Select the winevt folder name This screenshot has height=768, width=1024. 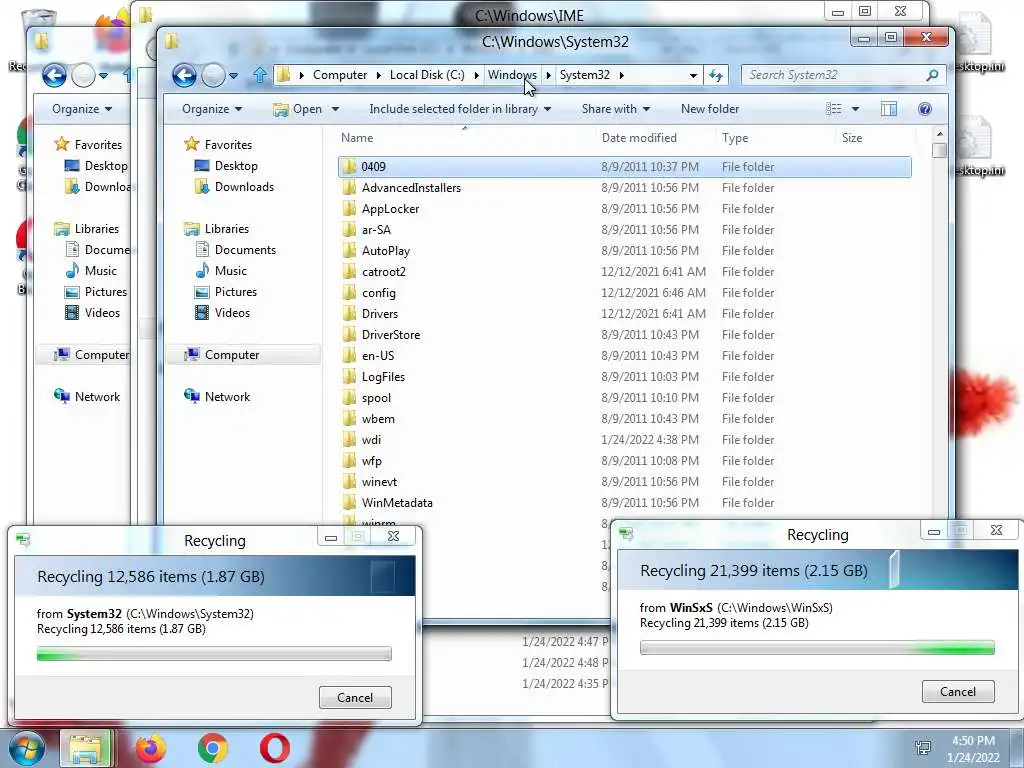(379, 482)
